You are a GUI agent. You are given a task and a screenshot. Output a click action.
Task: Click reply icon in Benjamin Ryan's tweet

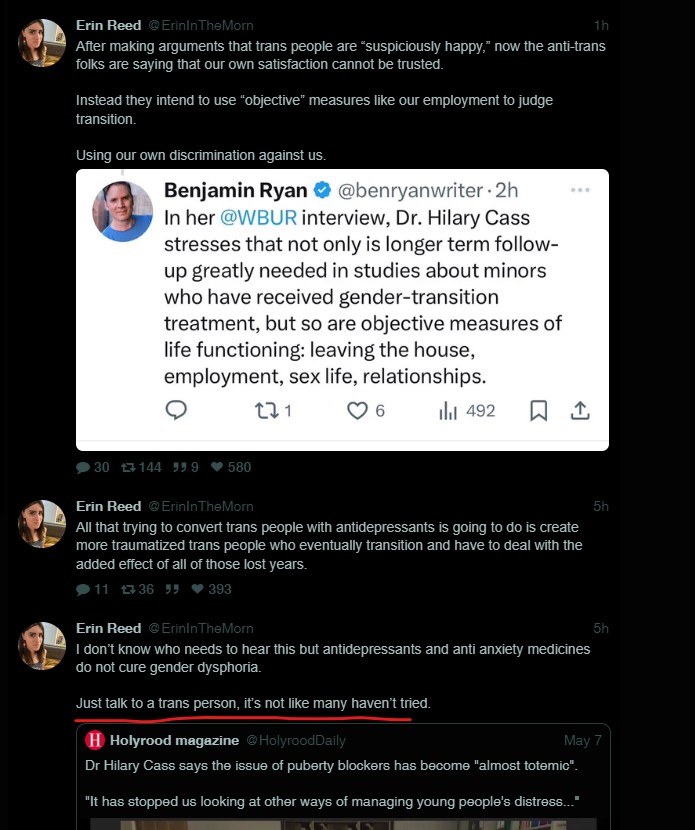point(177,410)
